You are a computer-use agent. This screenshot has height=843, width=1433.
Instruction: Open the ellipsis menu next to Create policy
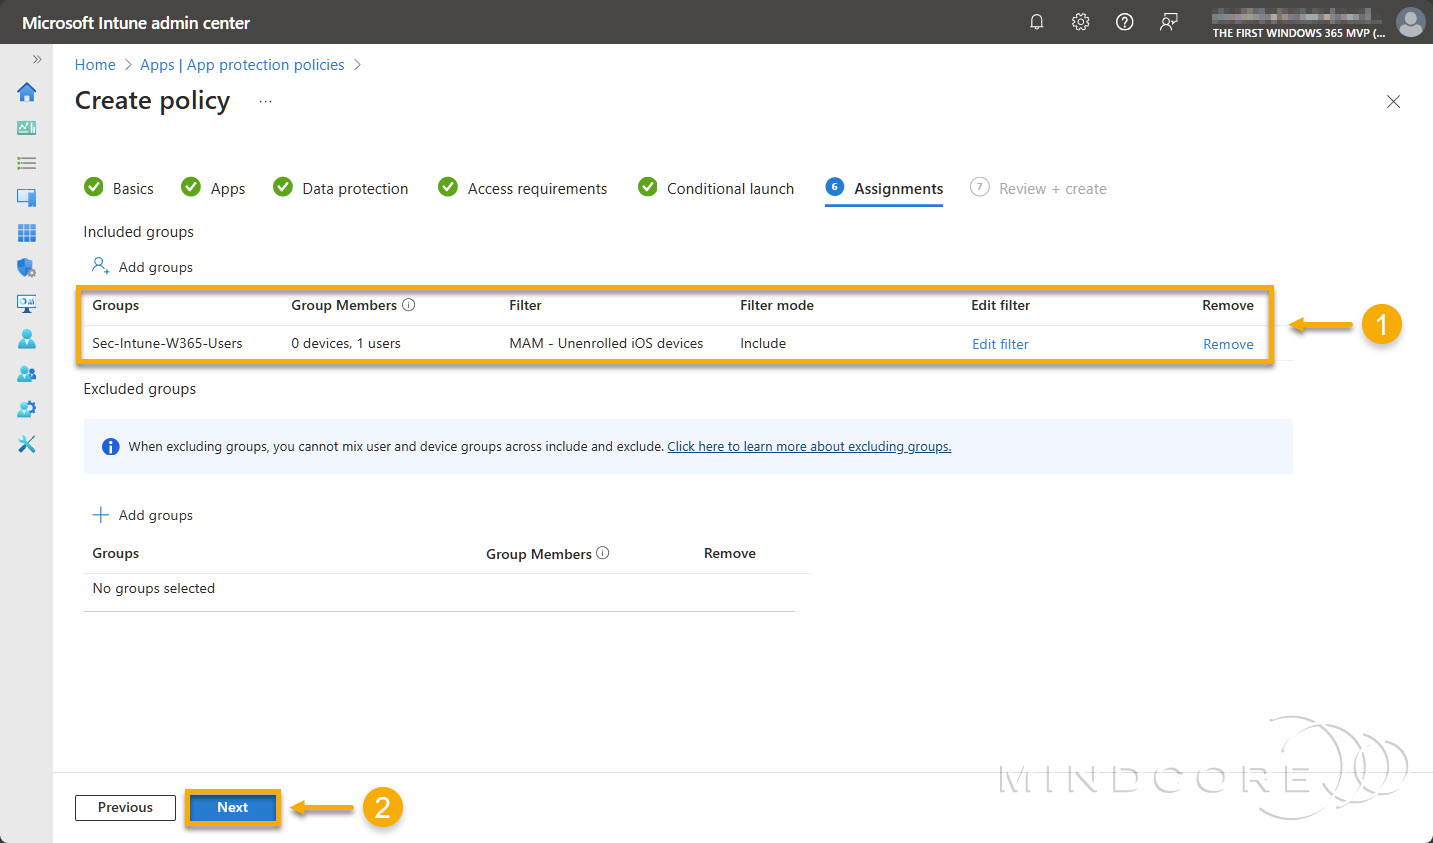click(x=264, y=100)
